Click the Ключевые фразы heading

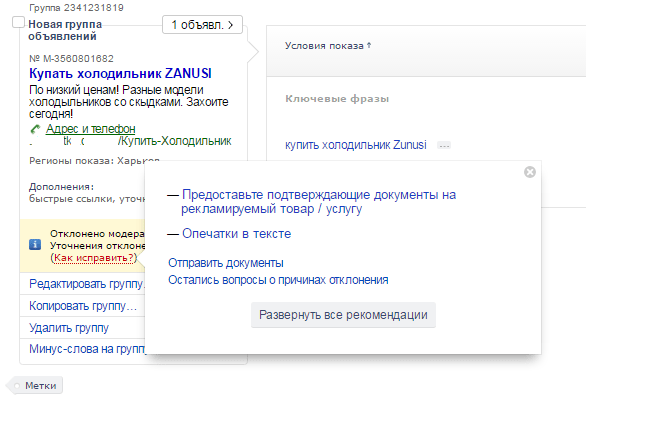click(x=337, y=99)
